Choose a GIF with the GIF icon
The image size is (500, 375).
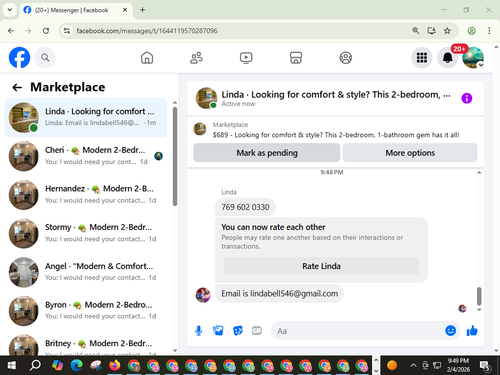(x=257, y=331)
